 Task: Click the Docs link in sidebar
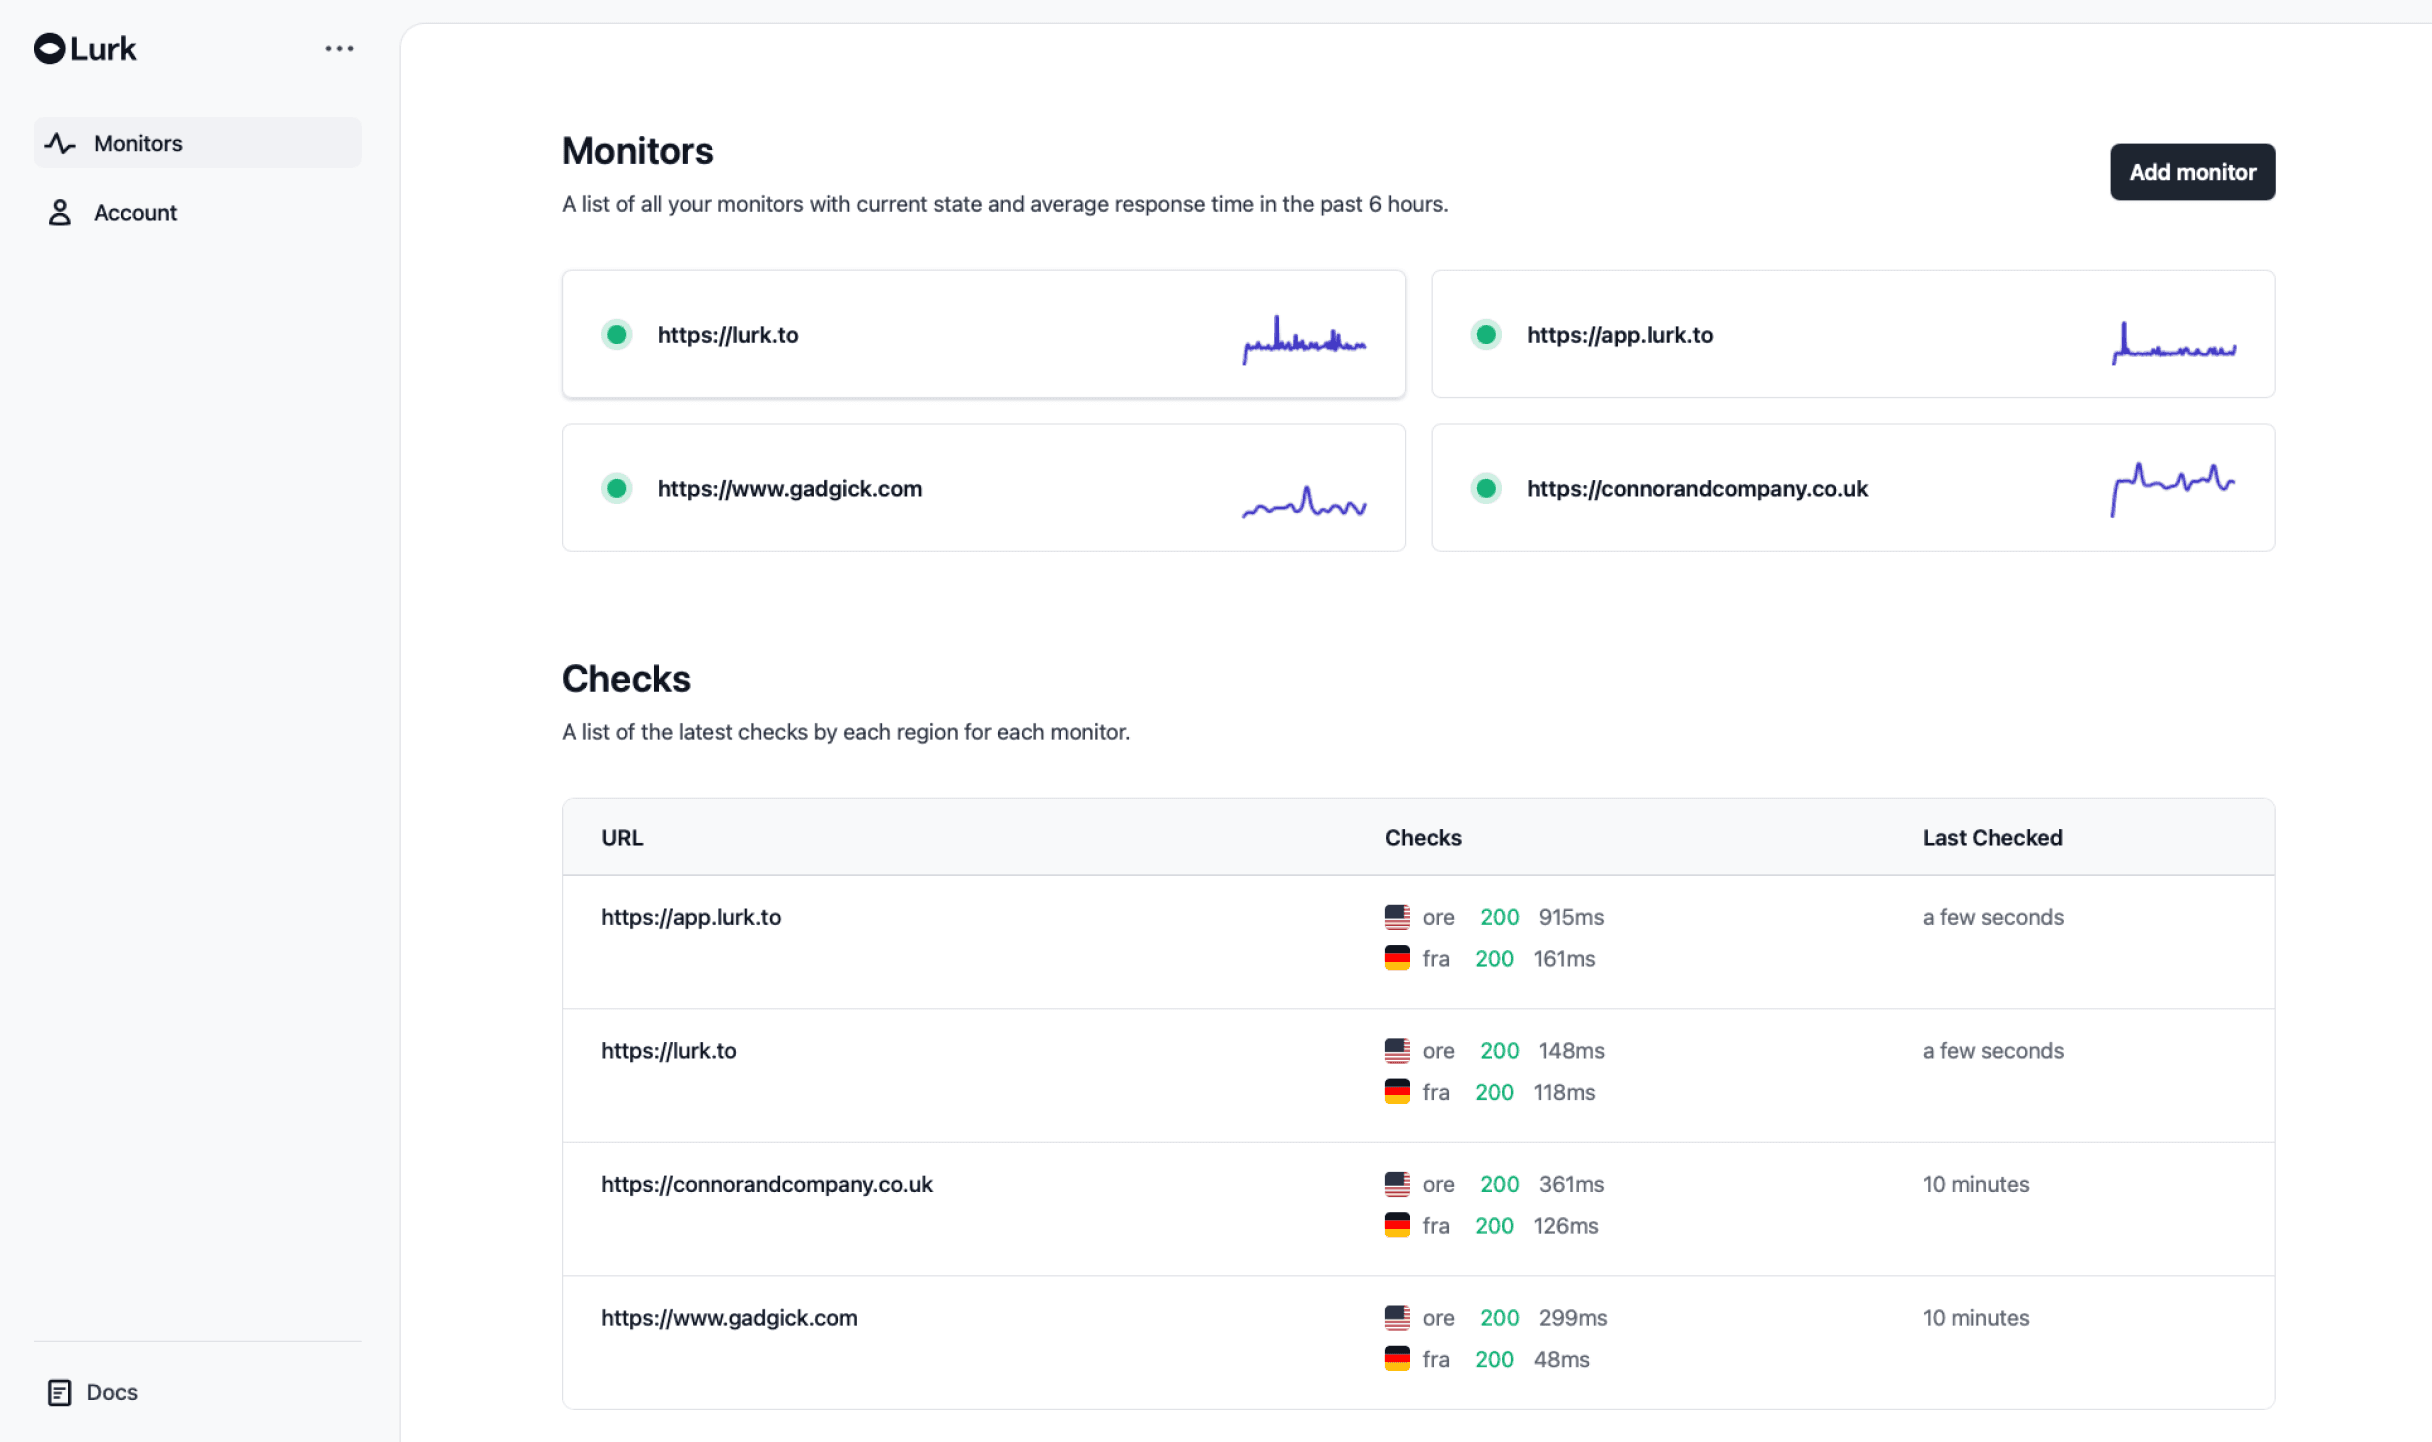tap(112, 1390)
